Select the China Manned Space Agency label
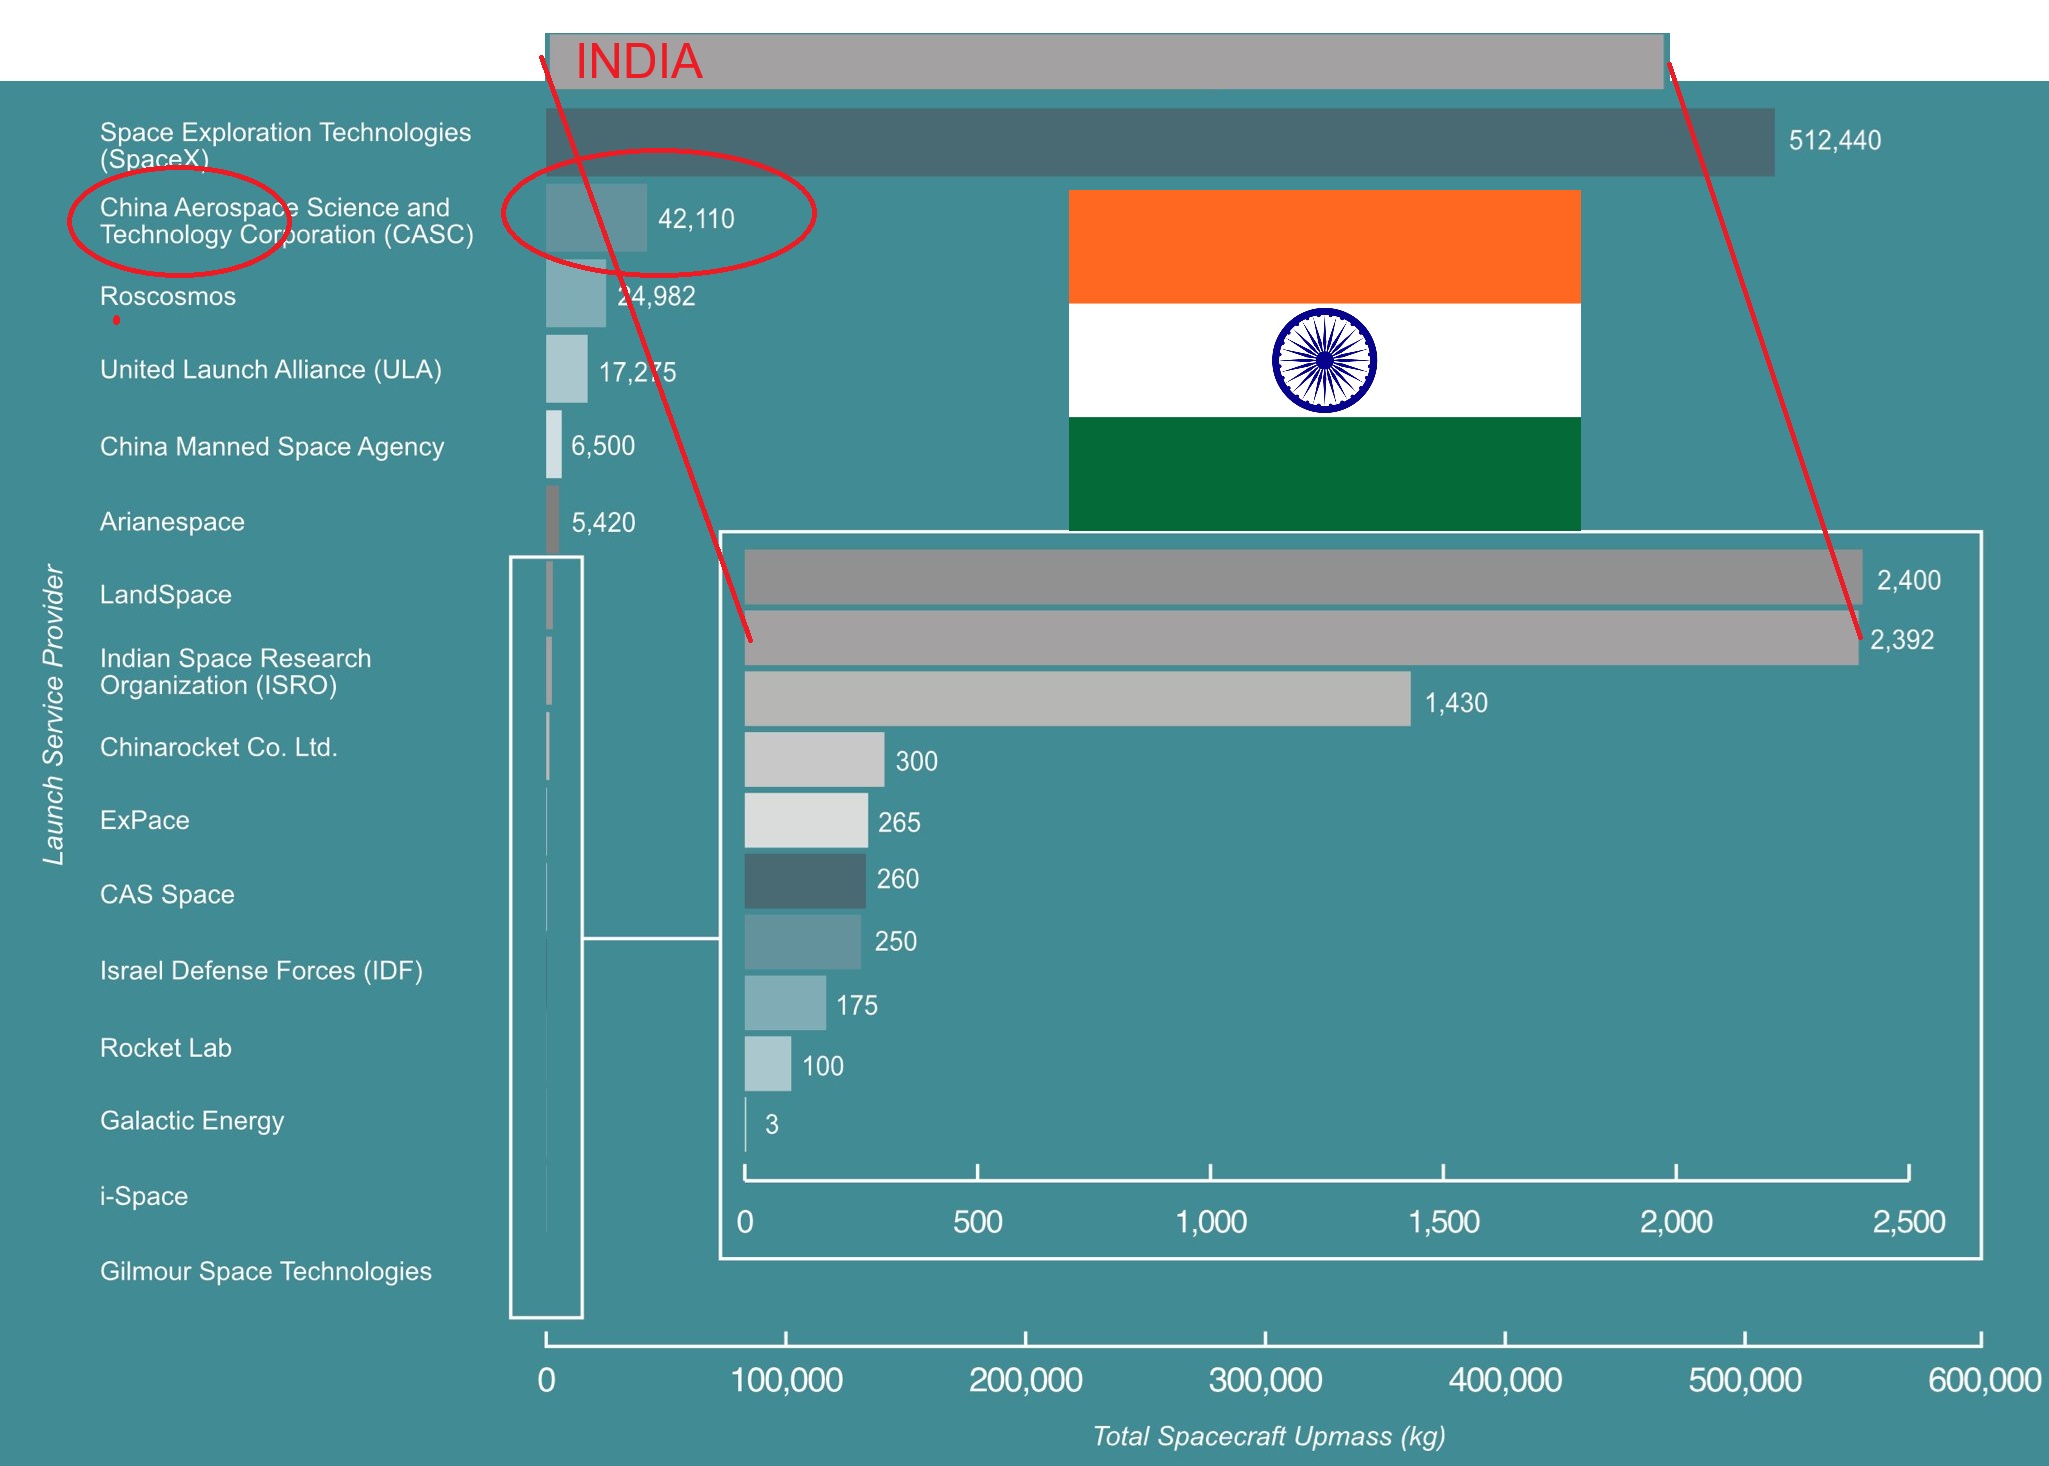Image resolution: width=2049 pixels, height=1466 pixels. tap(272, 446)
